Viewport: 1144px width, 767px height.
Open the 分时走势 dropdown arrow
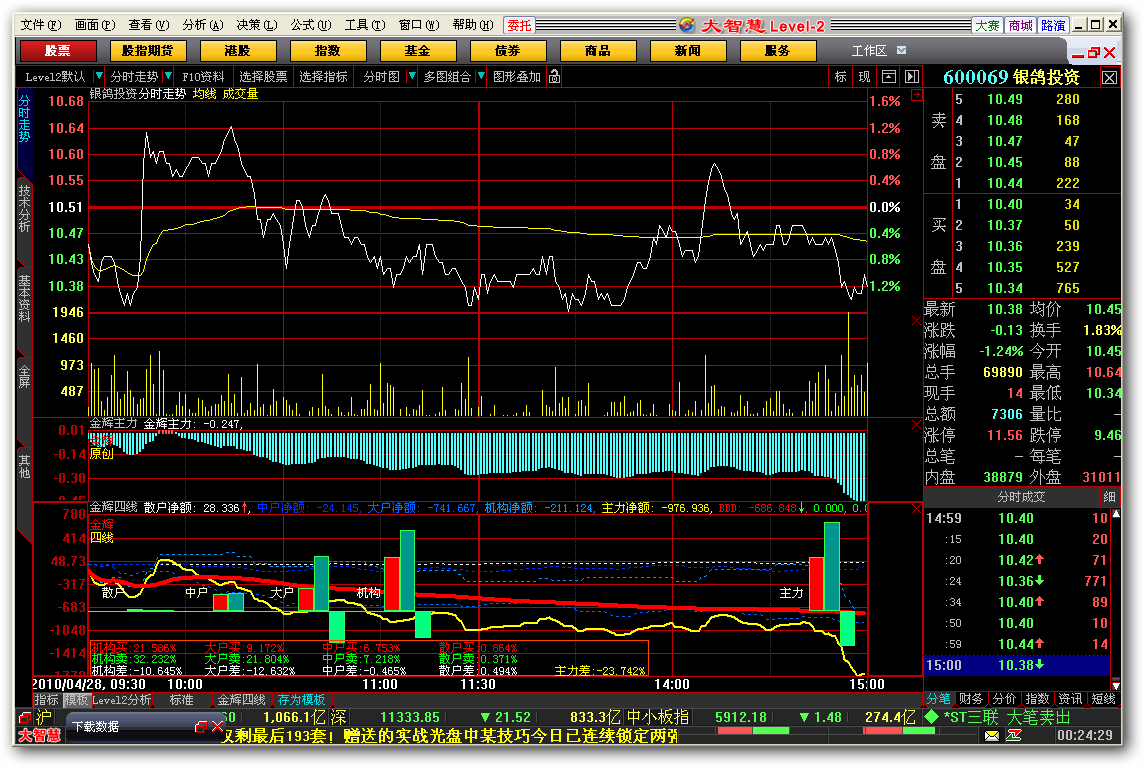point(168,77)
